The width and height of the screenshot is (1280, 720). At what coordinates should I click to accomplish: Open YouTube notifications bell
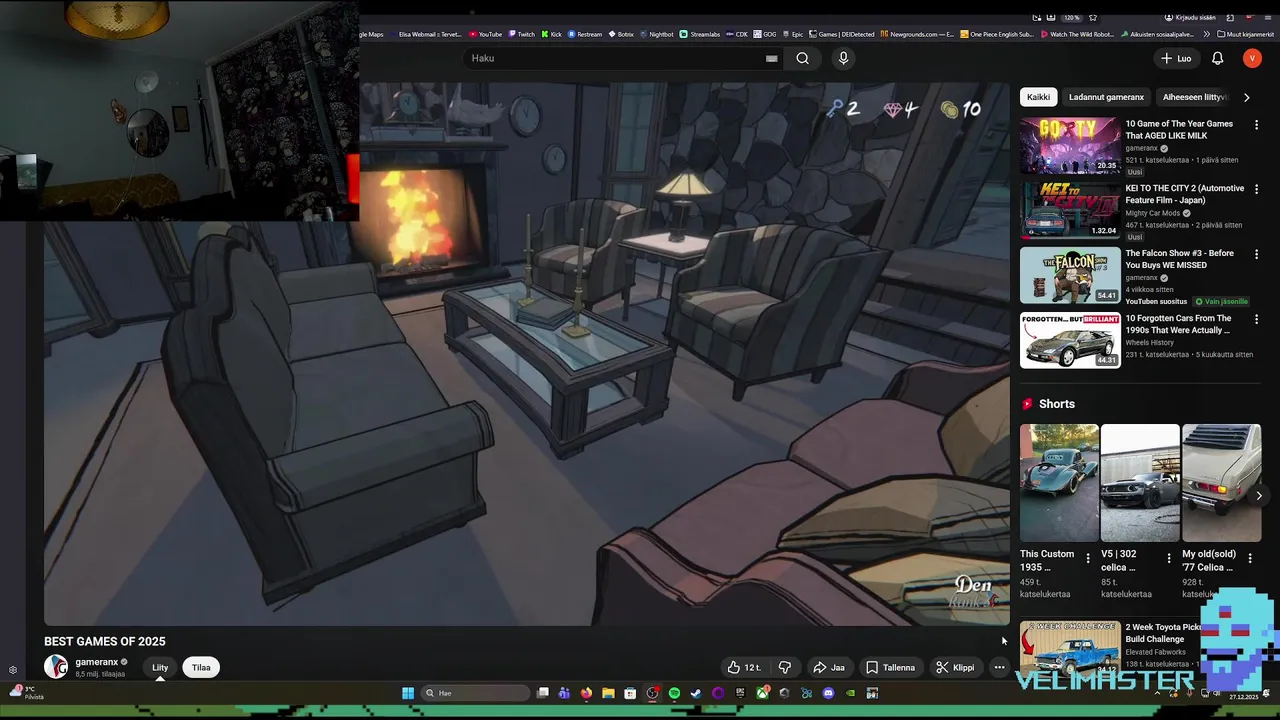pos(1217,58)
